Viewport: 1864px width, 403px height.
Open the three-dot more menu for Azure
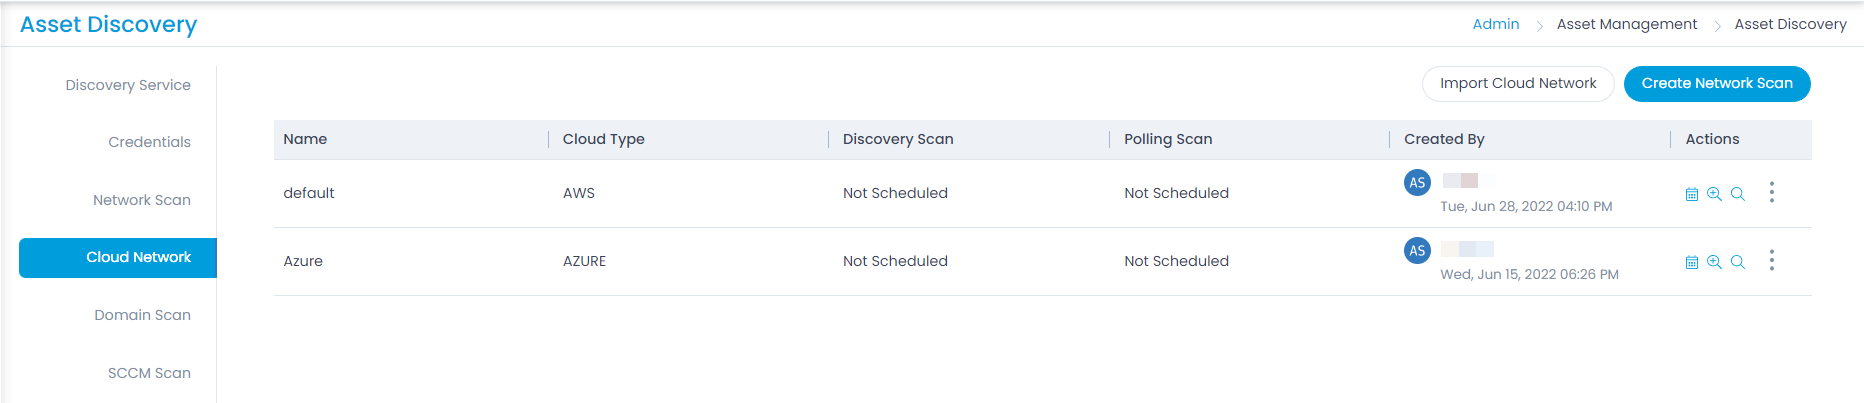(x=1772, y=261)
